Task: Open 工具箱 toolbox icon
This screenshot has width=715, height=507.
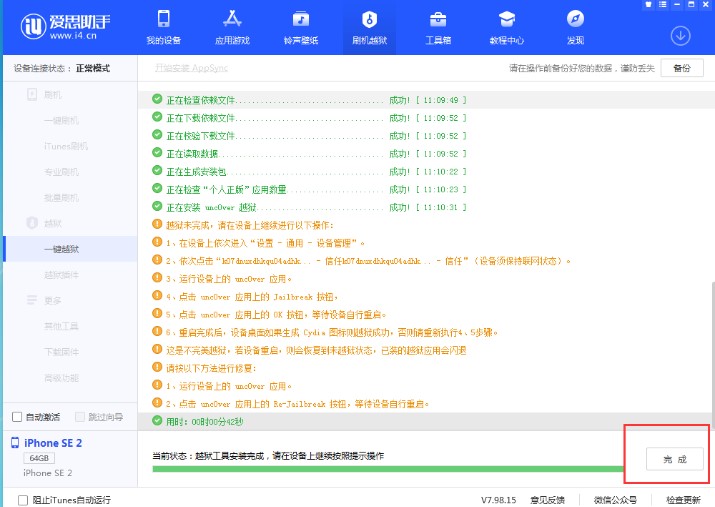Action: tap(438, 28)
